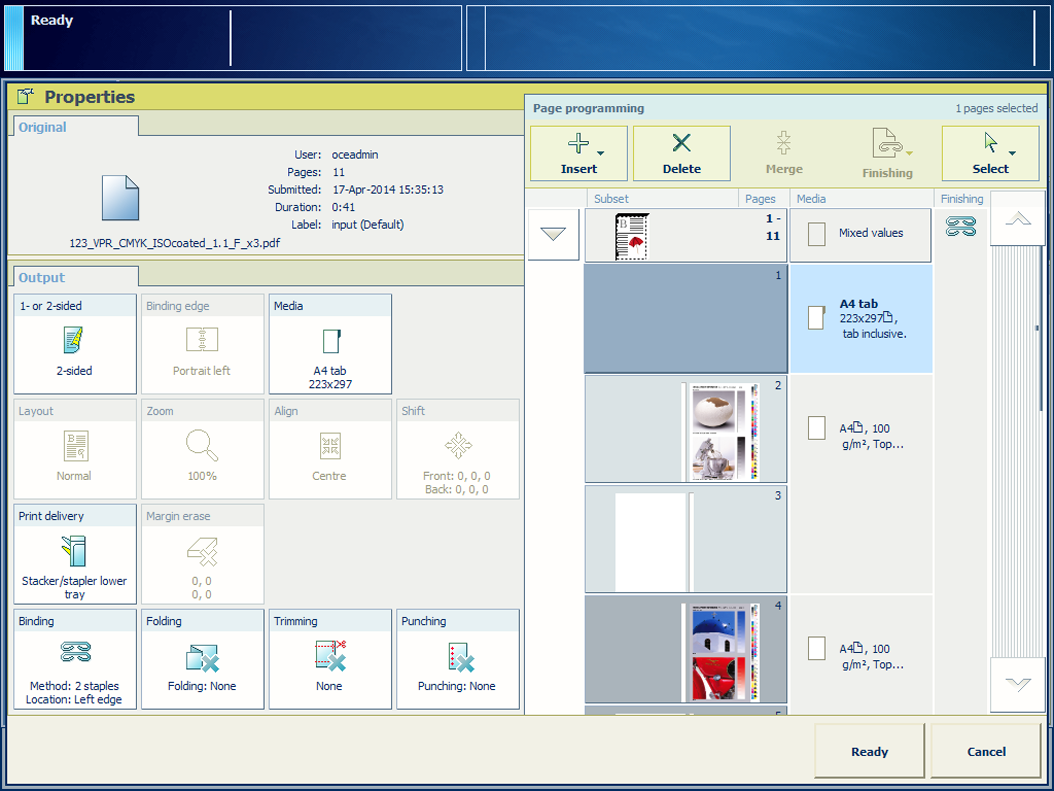The image size is (1054, 791).
Task: Click the staple Finishing icon in list
Action: (961, 228)
